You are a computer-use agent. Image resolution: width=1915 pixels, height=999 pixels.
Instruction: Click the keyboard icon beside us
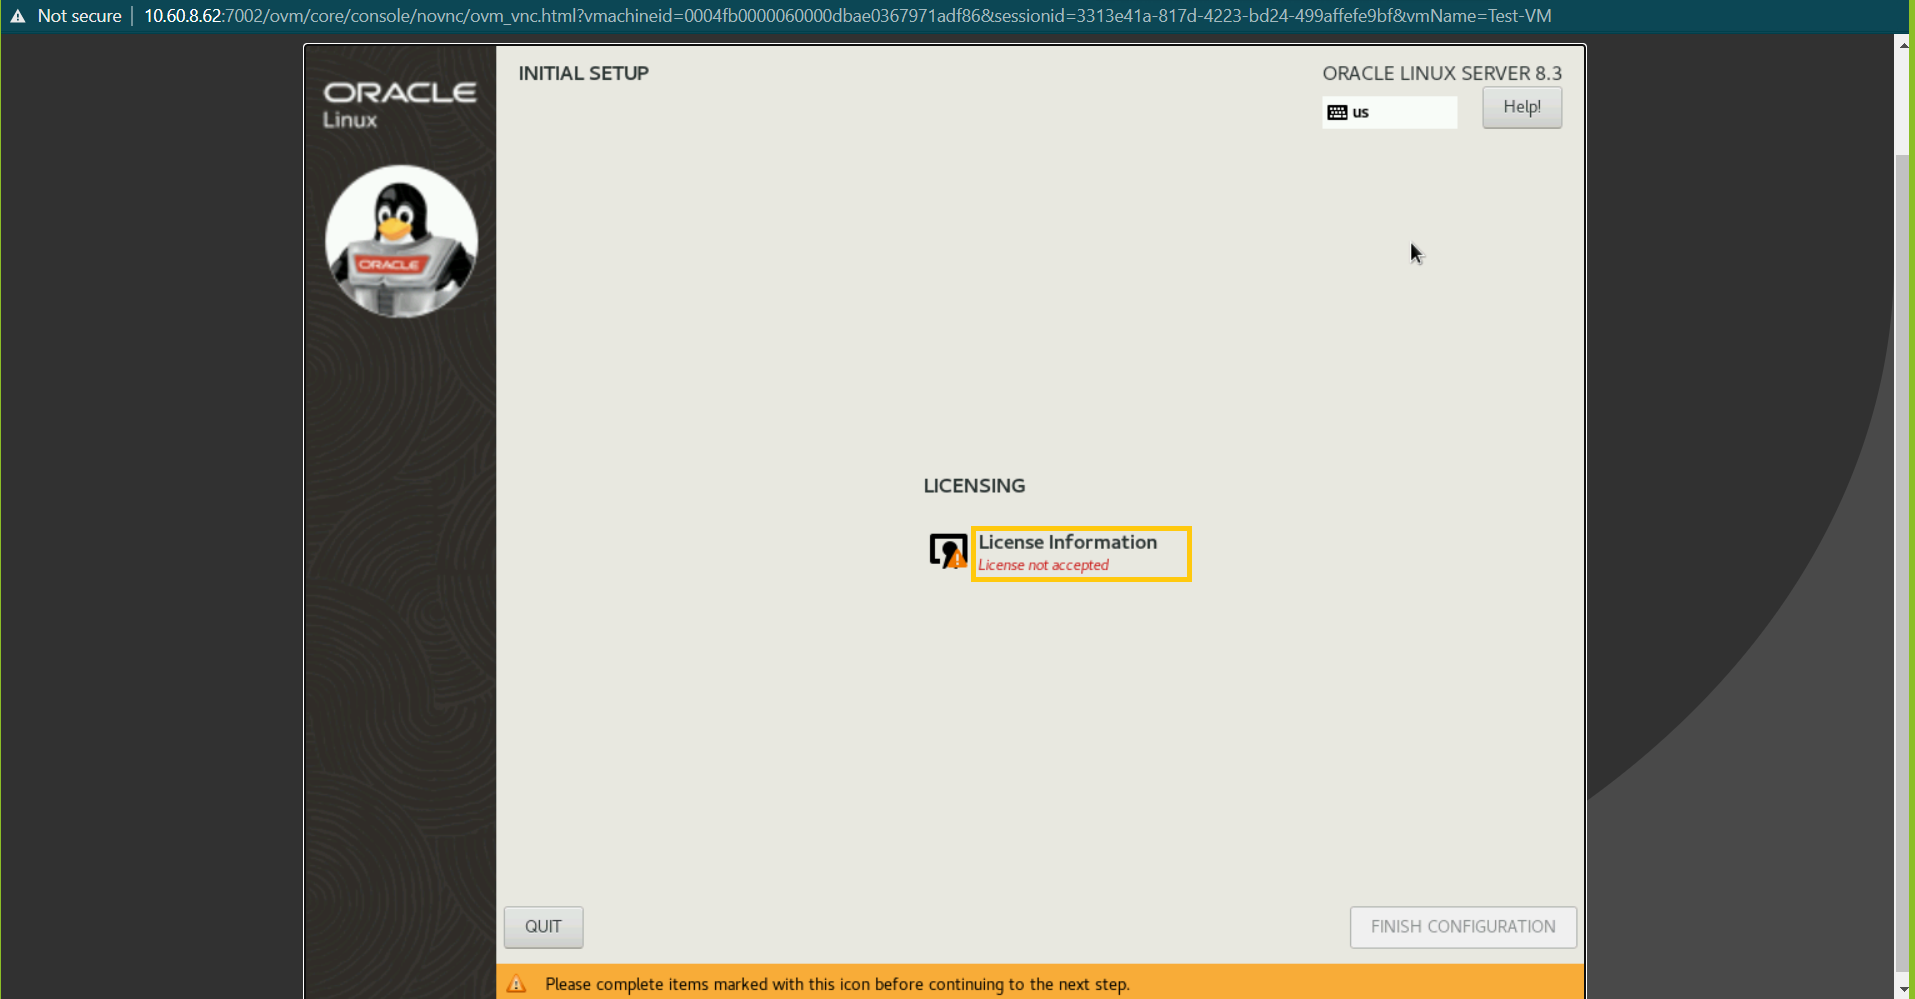[x=1337, y=112]
